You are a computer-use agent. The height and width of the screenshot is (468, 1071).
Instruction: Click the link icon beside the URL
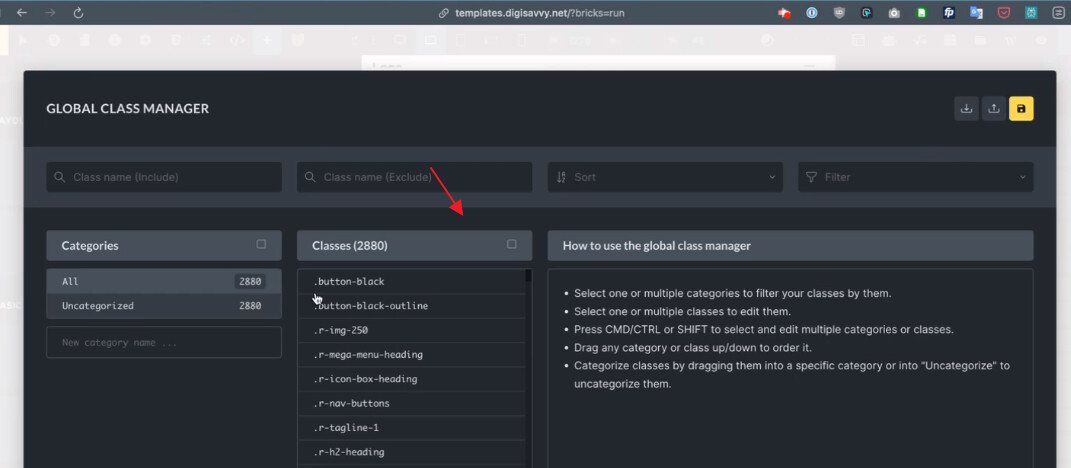(x=443, y=13)
